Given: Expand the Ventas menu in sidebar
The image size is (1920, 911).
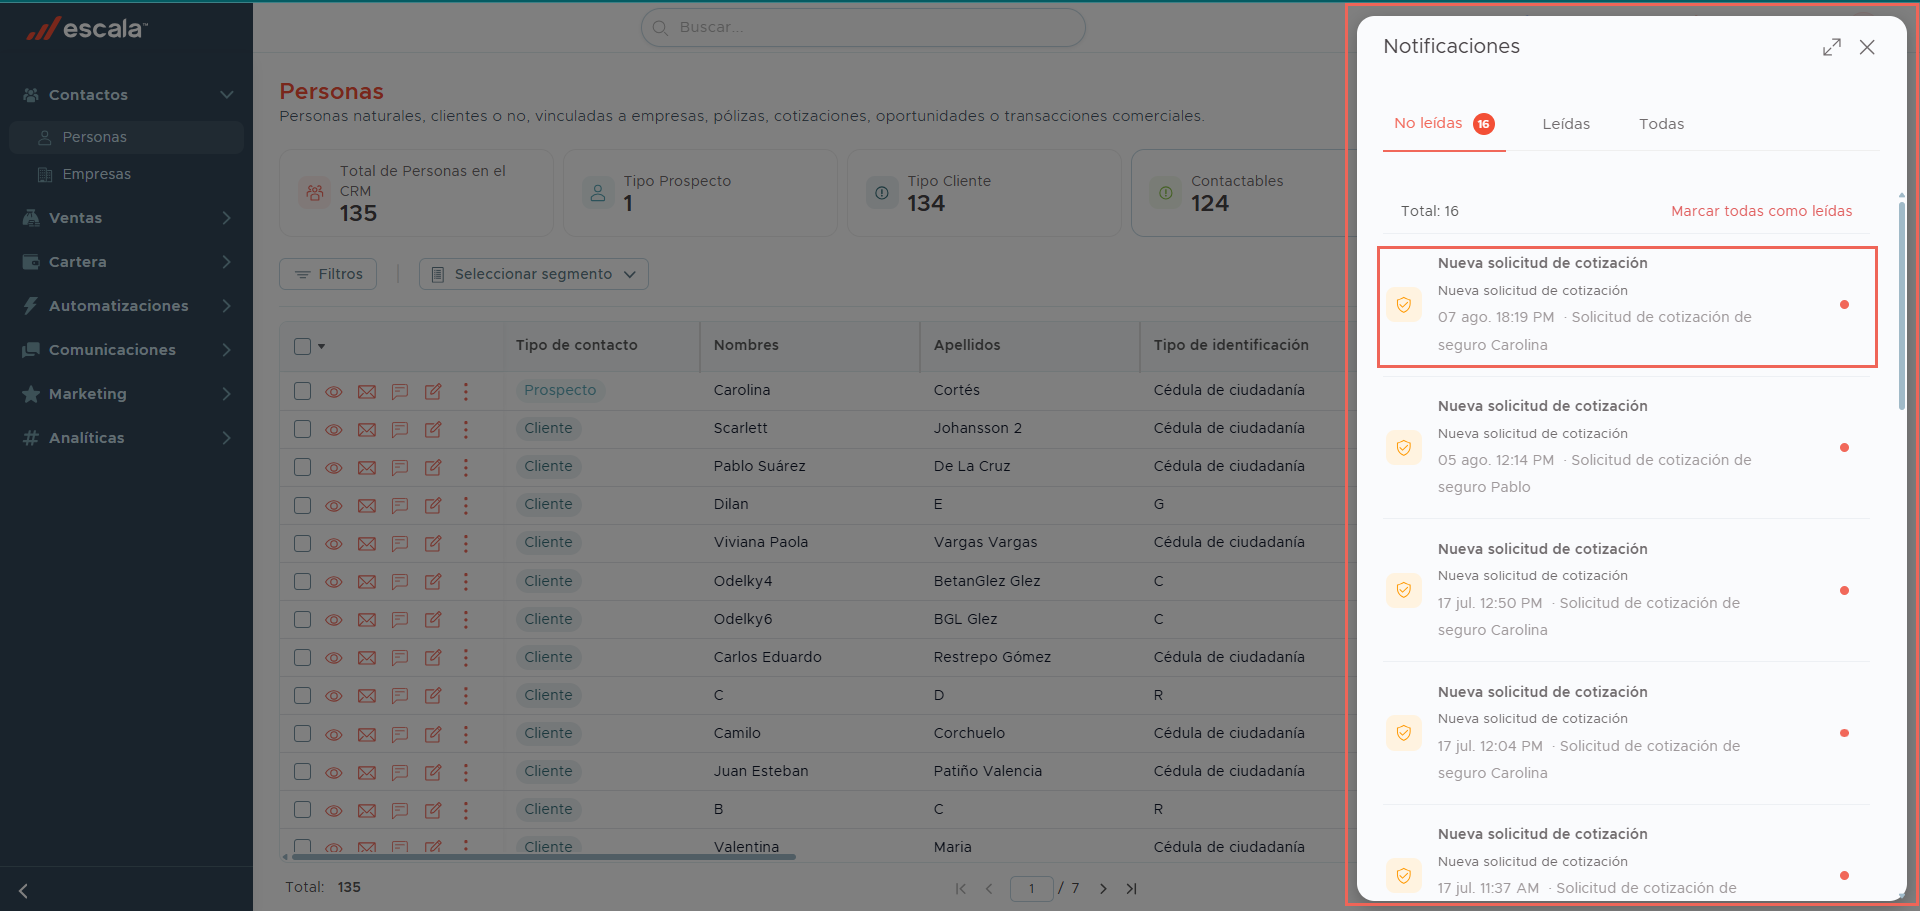Looking at the screenshot, I should coord(126,218).
